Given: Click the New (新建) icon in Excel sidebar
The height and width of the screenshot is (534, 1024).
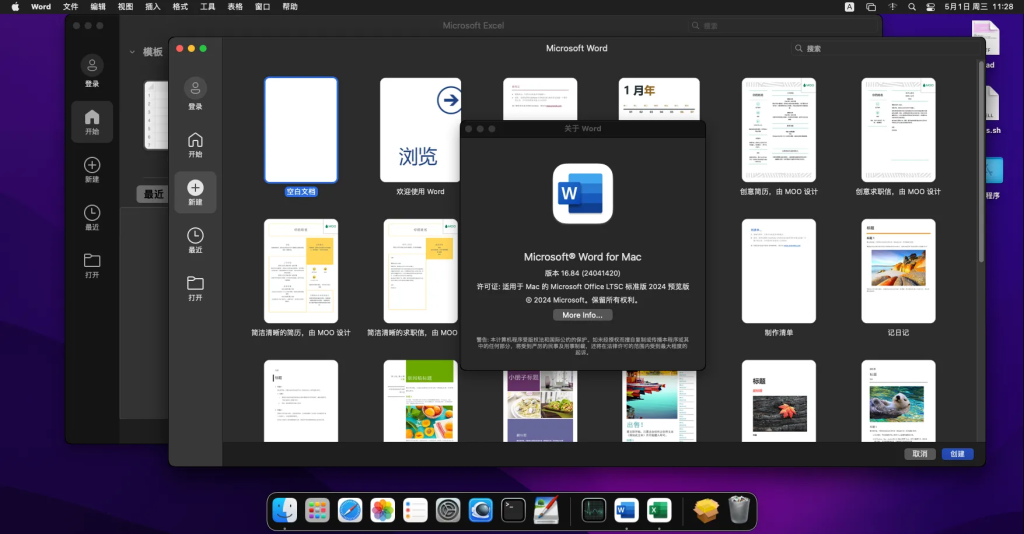Looking at the screenshot, I should click(x=92, y=165).
